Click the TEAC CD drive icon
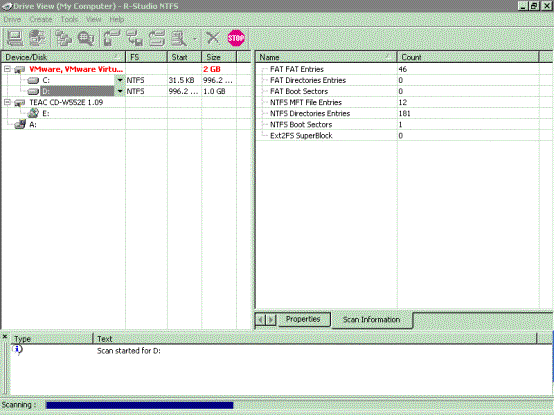 [x=19, y=102]
